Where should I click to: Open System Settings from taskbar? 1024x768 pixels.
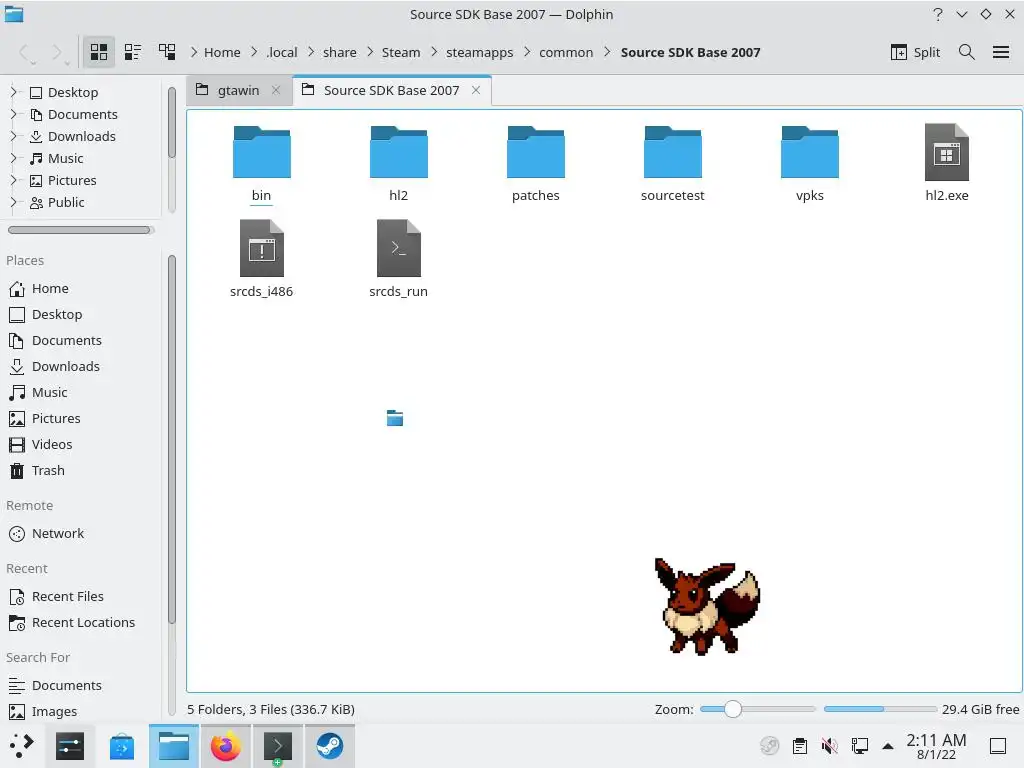(70, 746)
